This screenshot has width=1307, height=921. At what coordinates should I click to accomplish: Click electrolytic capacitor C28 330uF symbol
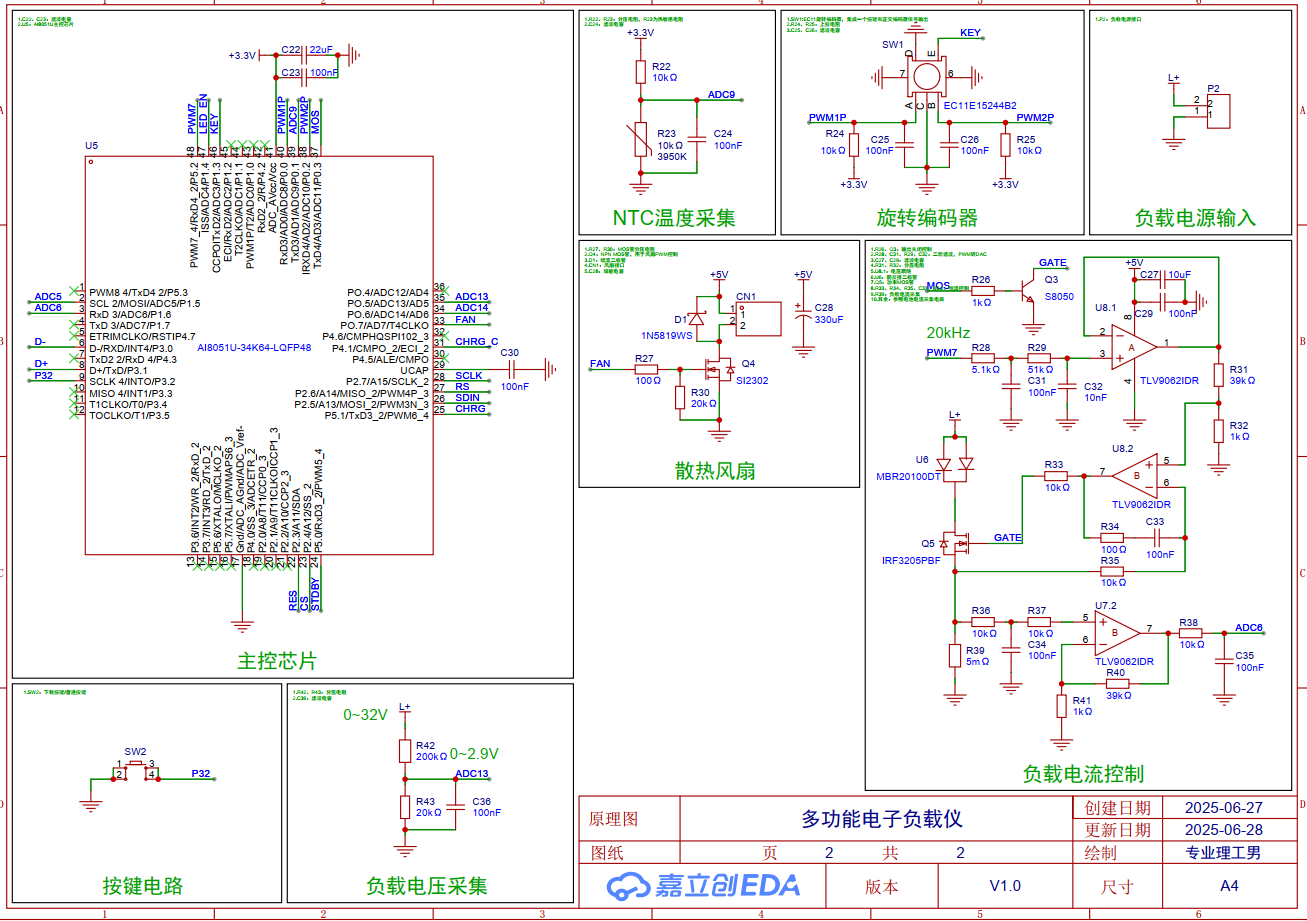(802, 313)
